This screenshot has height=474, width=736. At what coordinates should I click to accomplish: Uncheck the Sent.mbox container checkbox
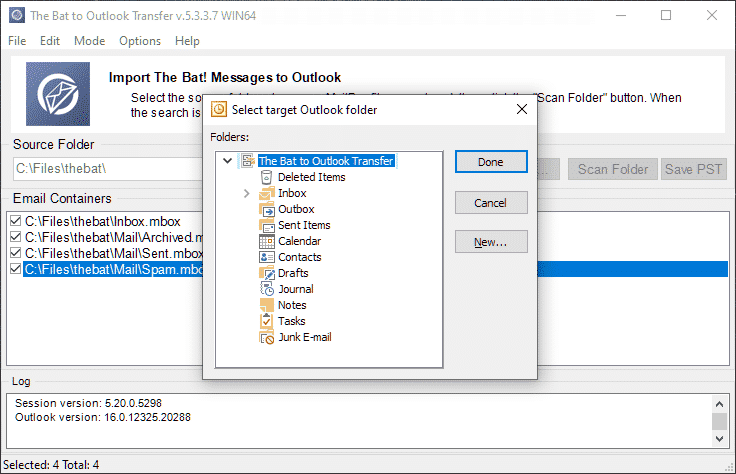click(15, 253)
